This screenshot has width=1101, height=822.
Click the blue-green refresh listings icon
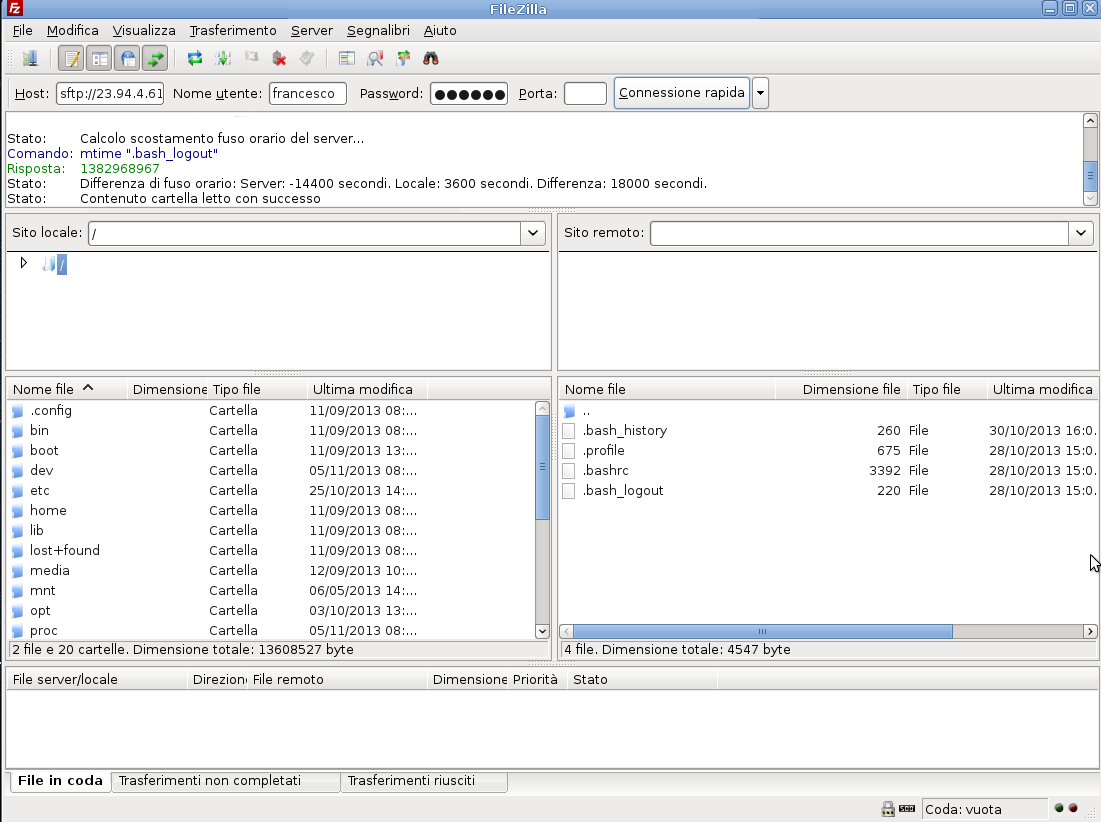click(x=195, y=58)
